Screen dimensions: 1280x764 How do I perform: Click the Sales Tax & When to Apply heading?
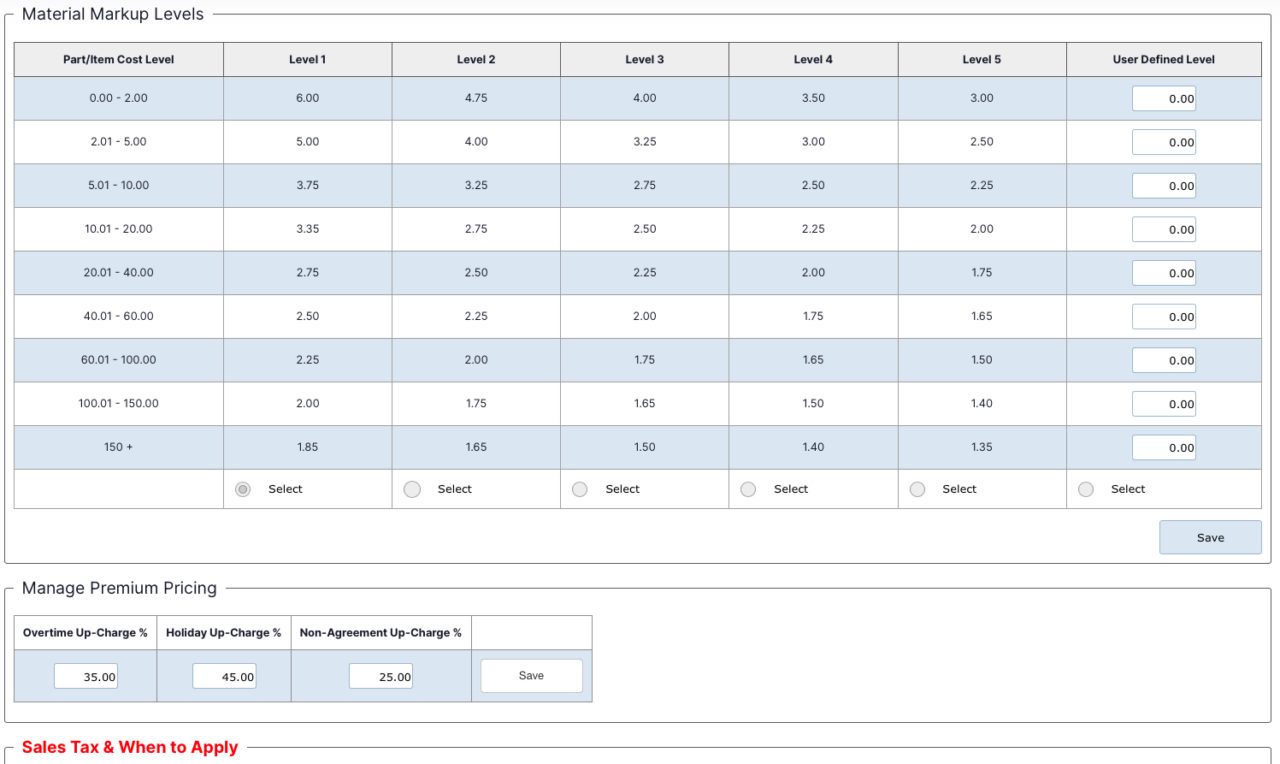point(130,747)
